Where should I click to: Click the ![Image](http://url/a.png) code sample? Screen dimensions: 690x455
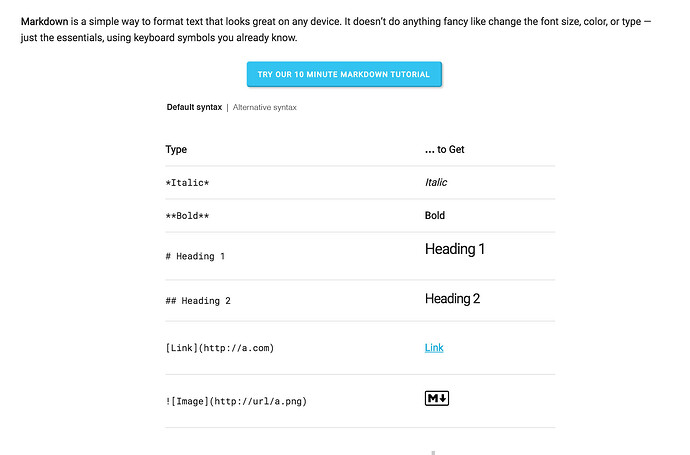coord(236,402)
